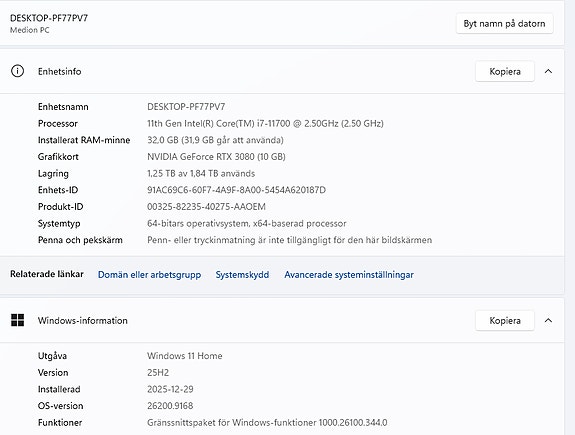Click the Processor value i7-11700 text
Screen dimensions: 575x435
pyautogui.click(x=265, y=123)
